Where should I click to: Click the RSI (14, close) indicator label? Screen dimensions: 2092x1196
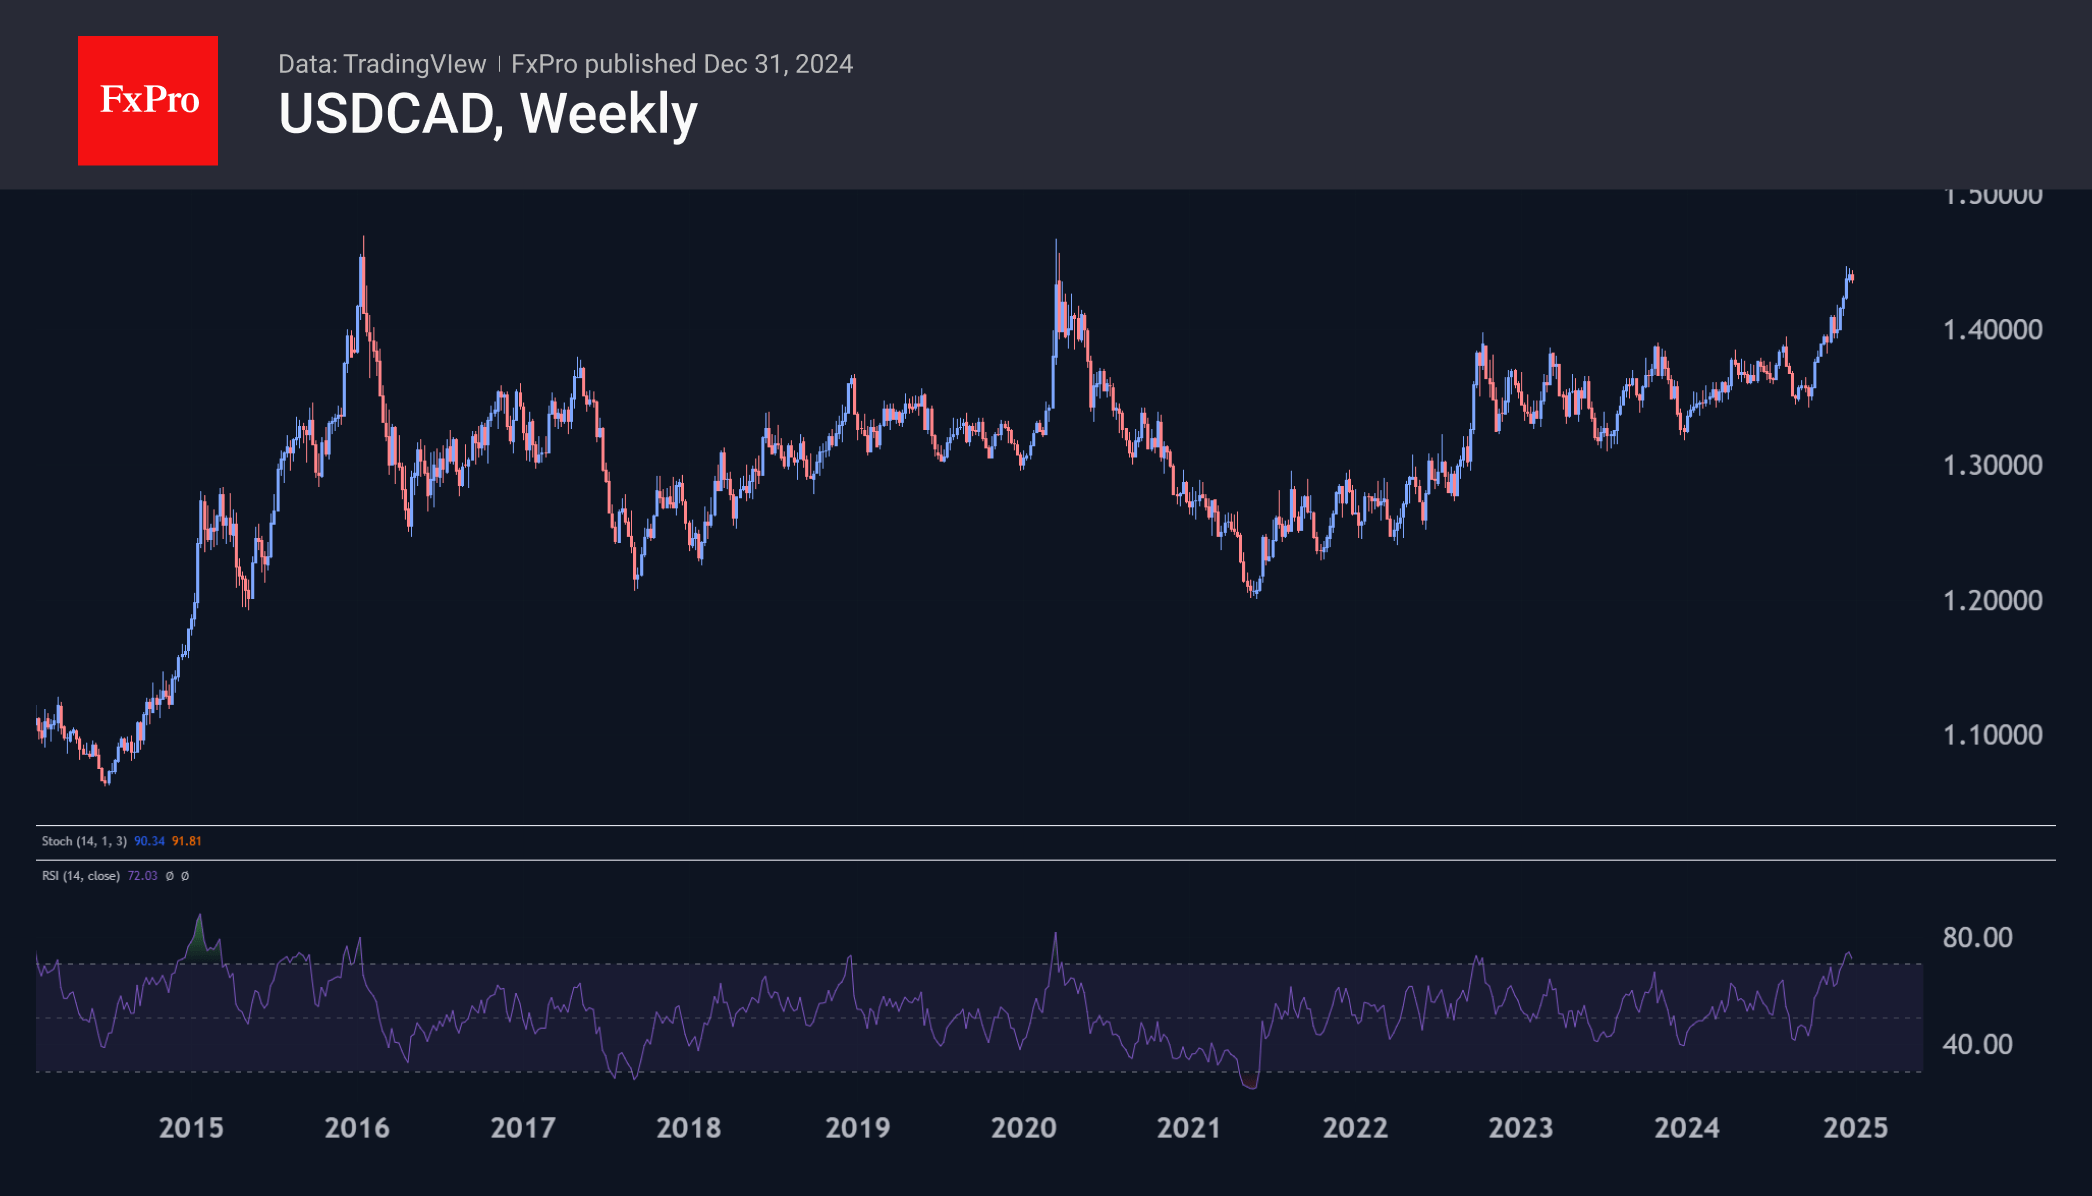pyautogui.click(x=80, y=876)
